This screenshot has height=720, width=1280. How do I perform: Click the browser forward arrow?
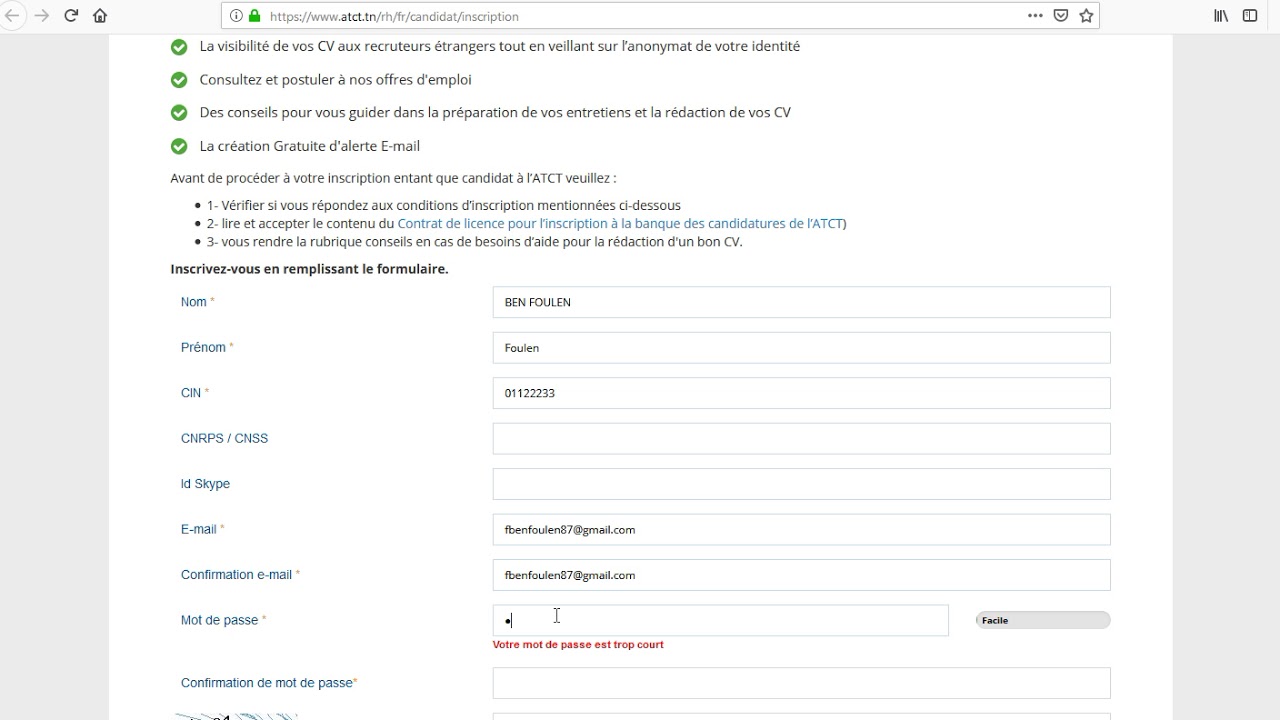click(x=42, y=16)
